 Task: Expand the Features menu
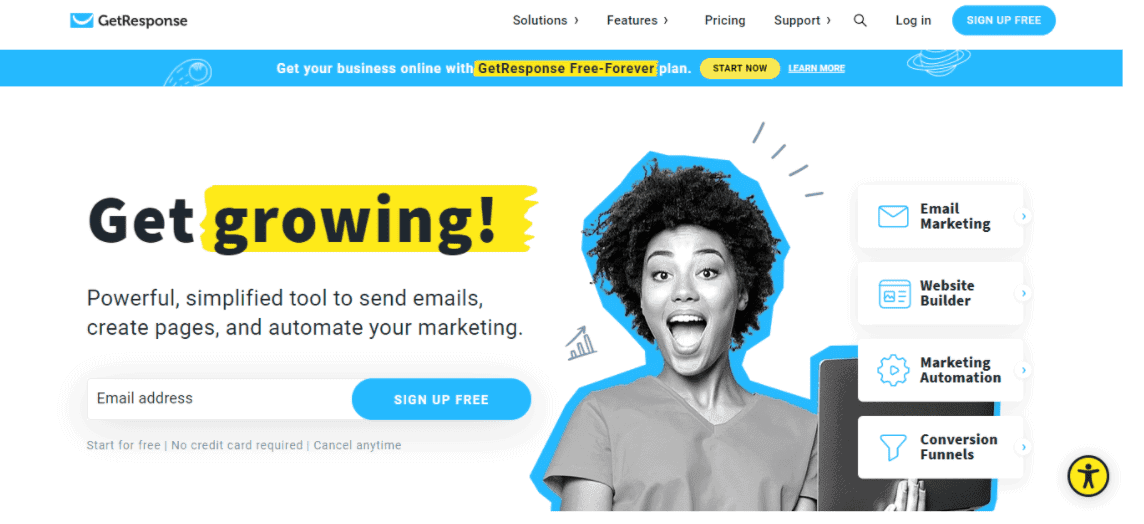coord(637,20)
